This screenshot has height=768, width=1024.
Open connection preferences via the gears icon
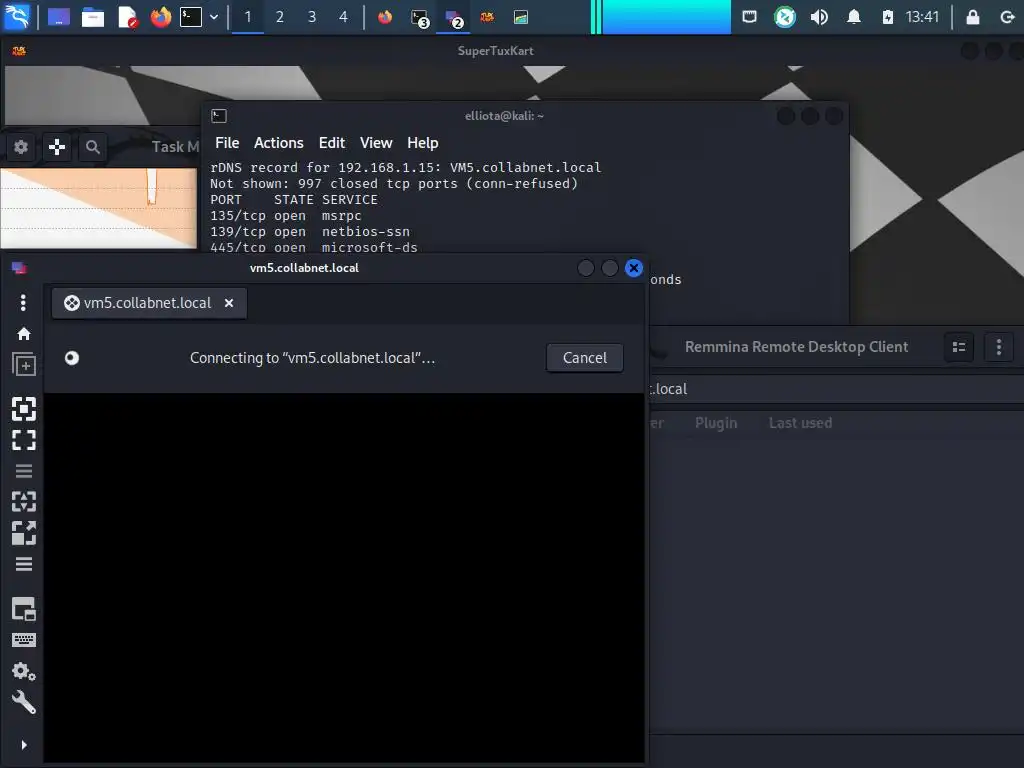click(24, 671)
